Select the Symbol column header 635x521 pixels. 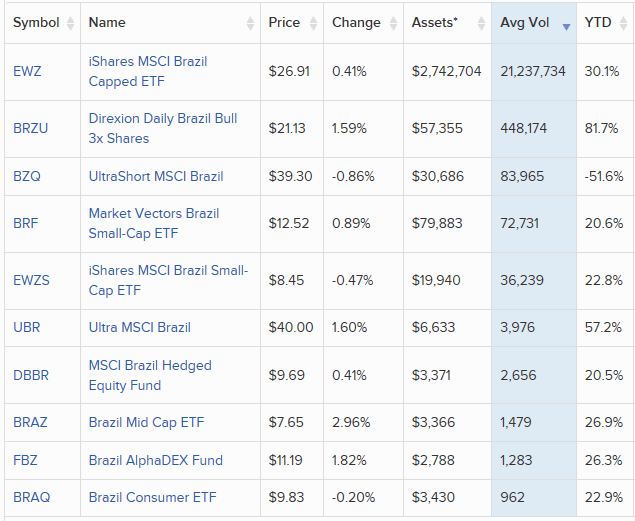pyautogui.click(x=43, y=23)
